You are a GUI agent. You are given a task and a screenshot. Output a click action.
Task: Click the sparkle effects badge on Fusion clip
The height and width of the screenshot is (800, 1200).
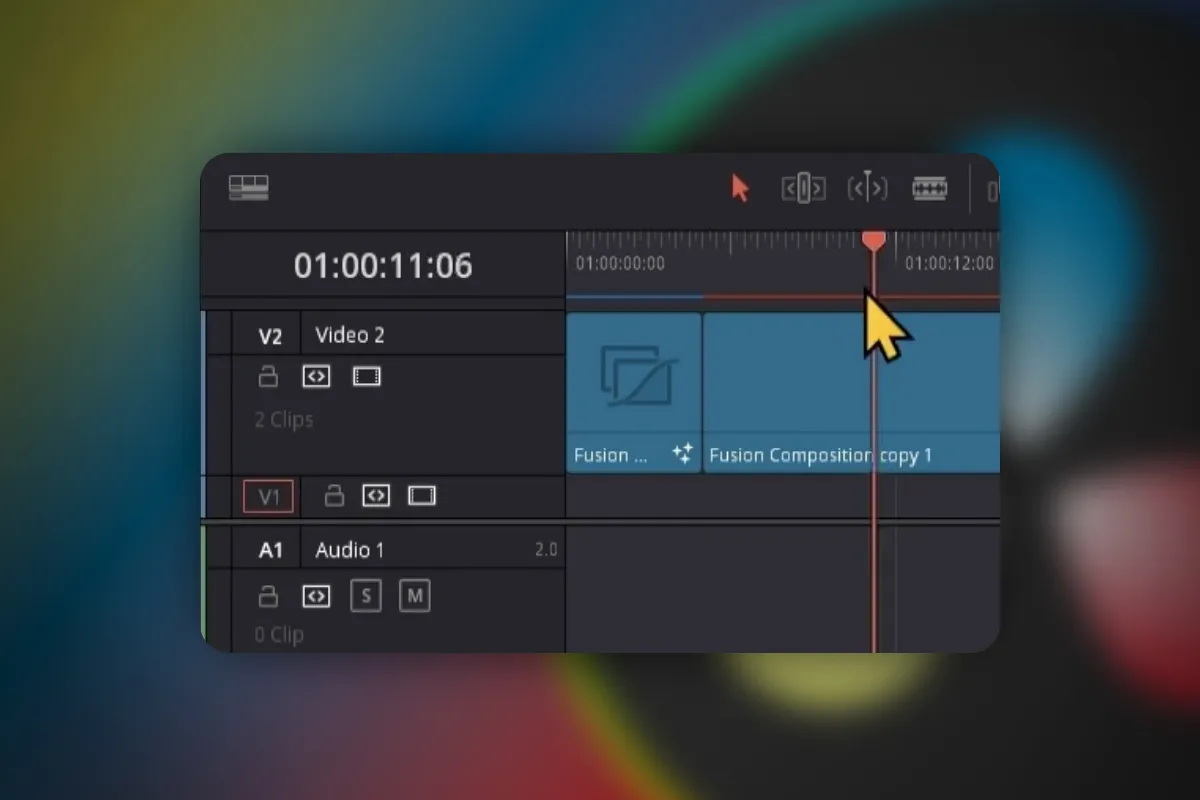click(683, 455)
